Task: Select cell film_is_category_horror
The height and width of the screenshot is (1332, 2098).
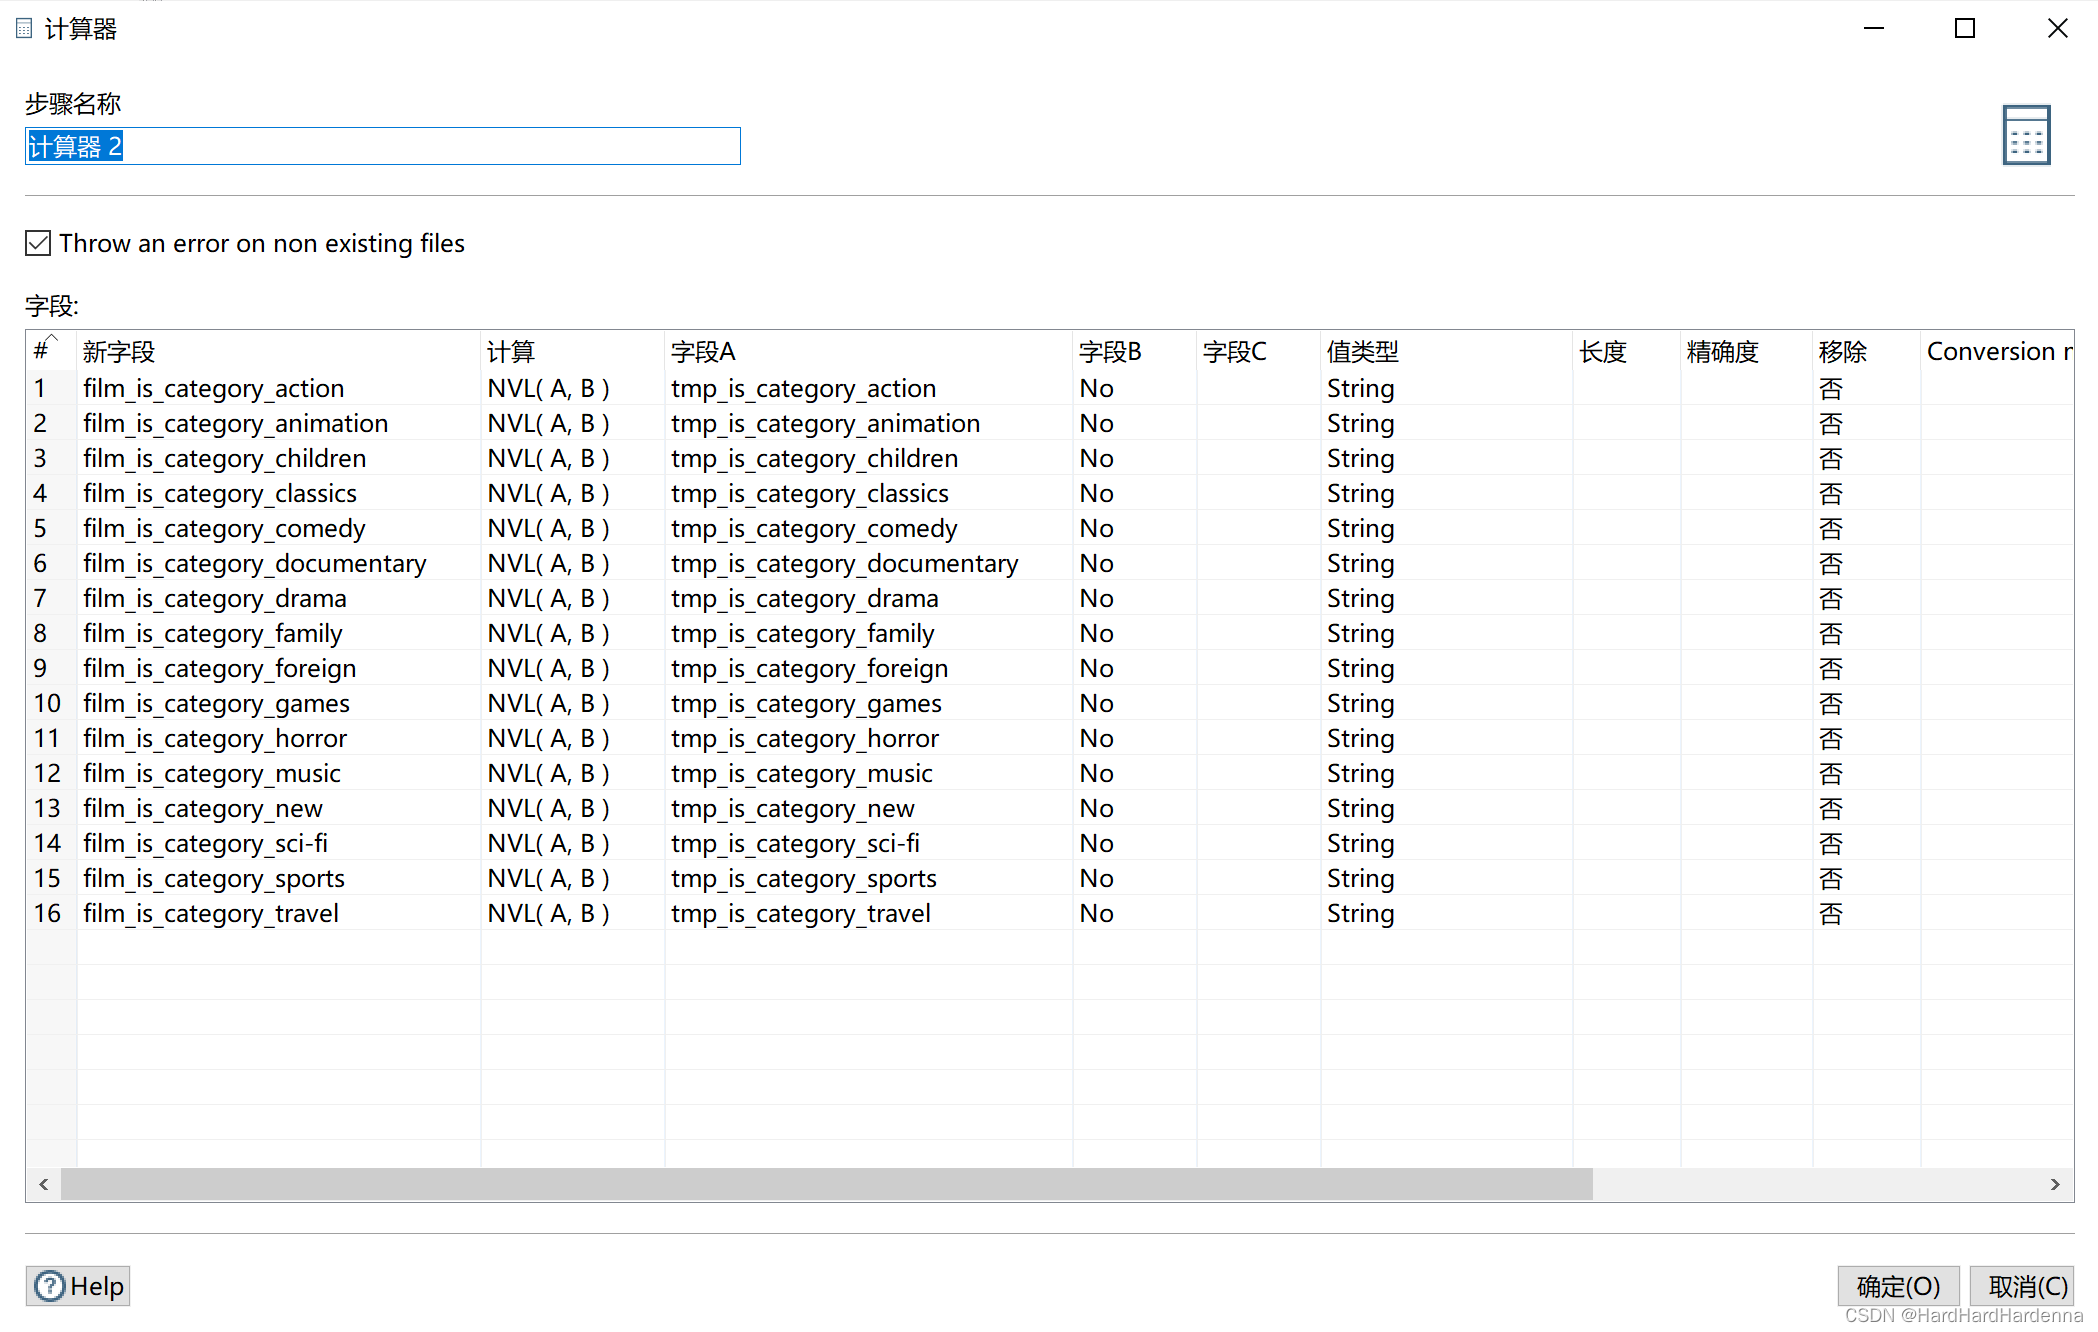Action: [279, 738]
